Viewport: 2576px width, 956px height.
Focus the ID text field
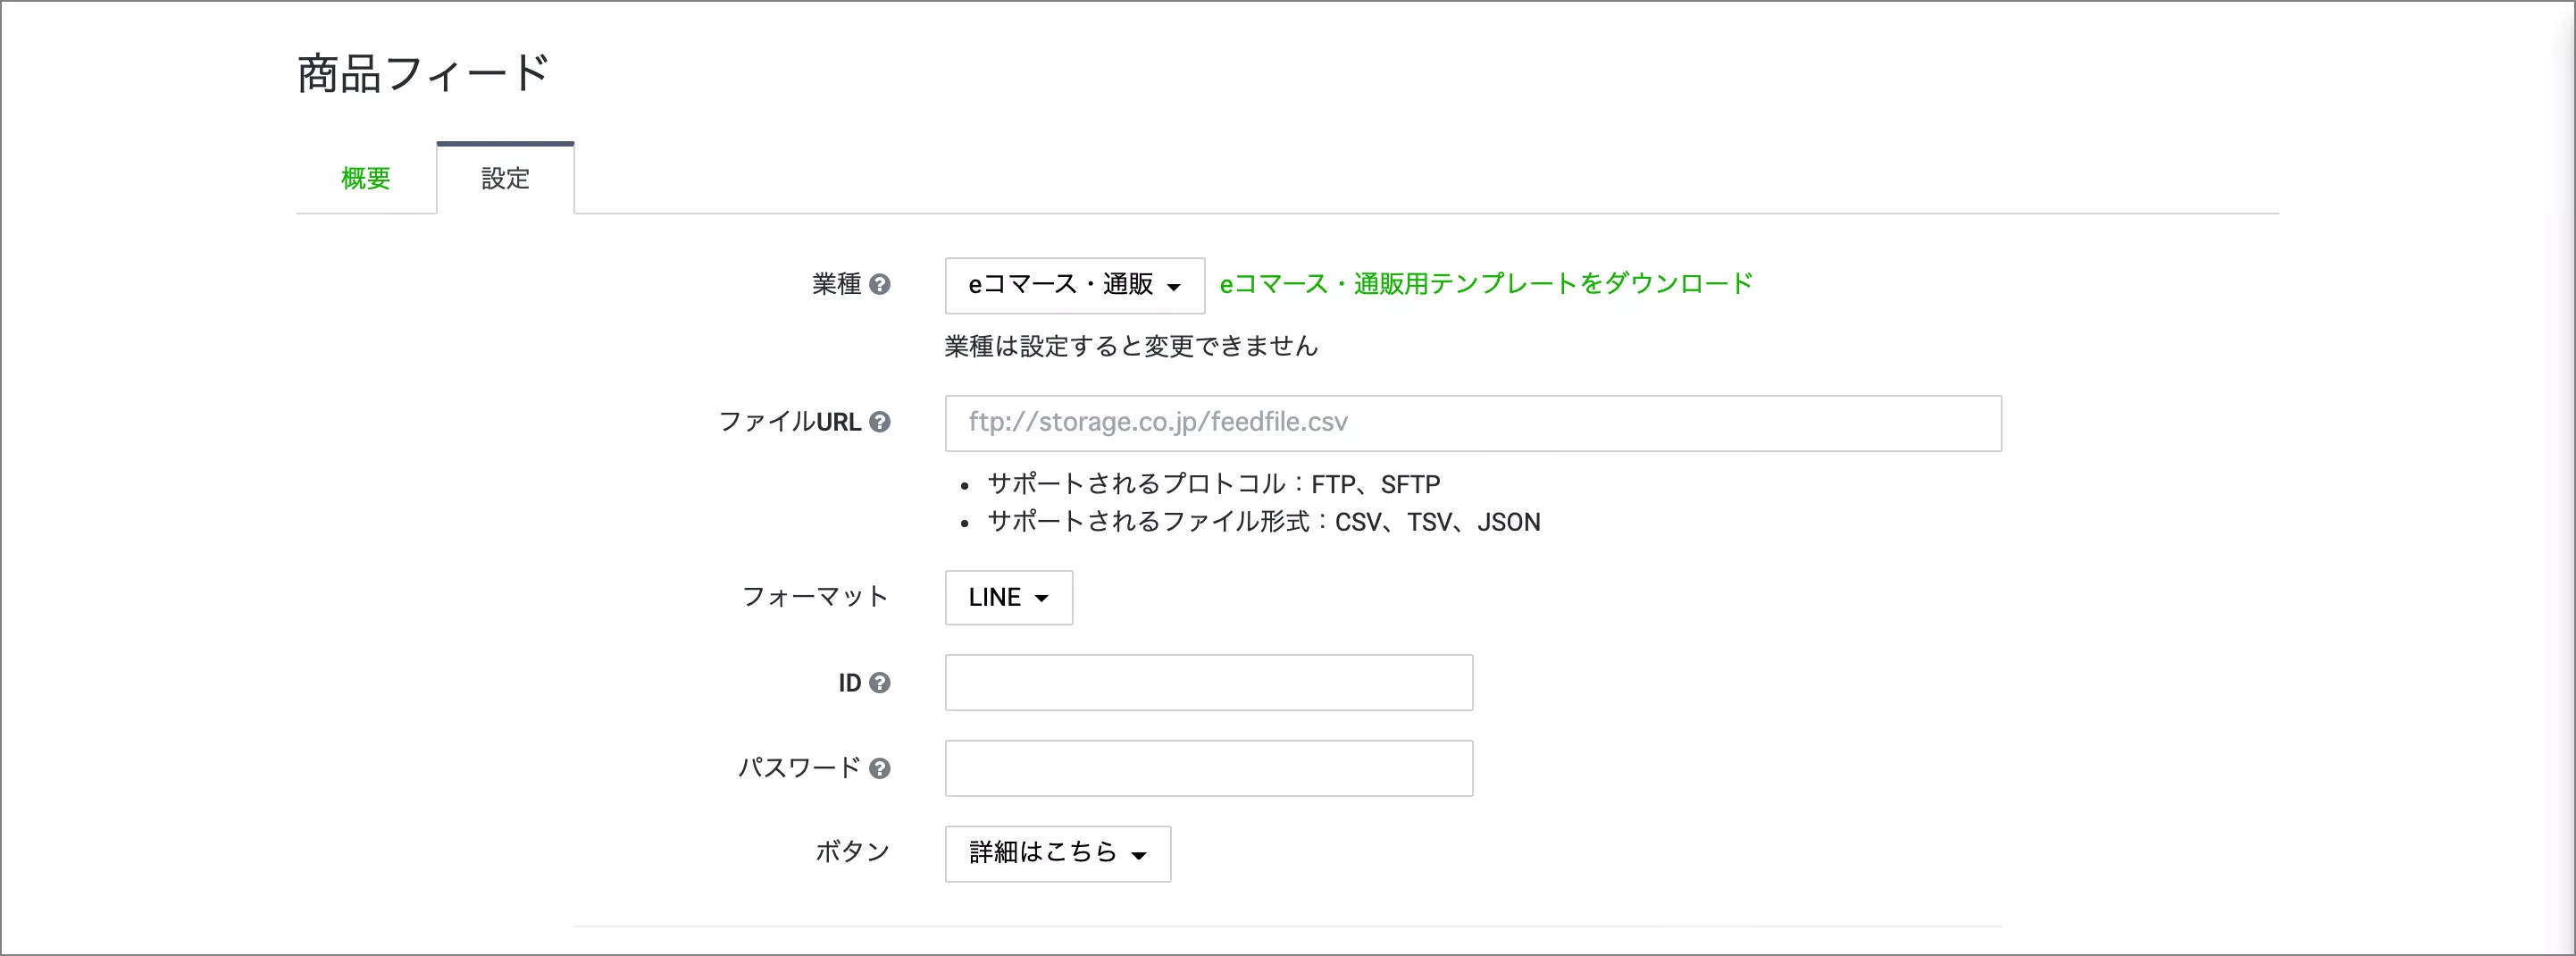pos(1208,683)
